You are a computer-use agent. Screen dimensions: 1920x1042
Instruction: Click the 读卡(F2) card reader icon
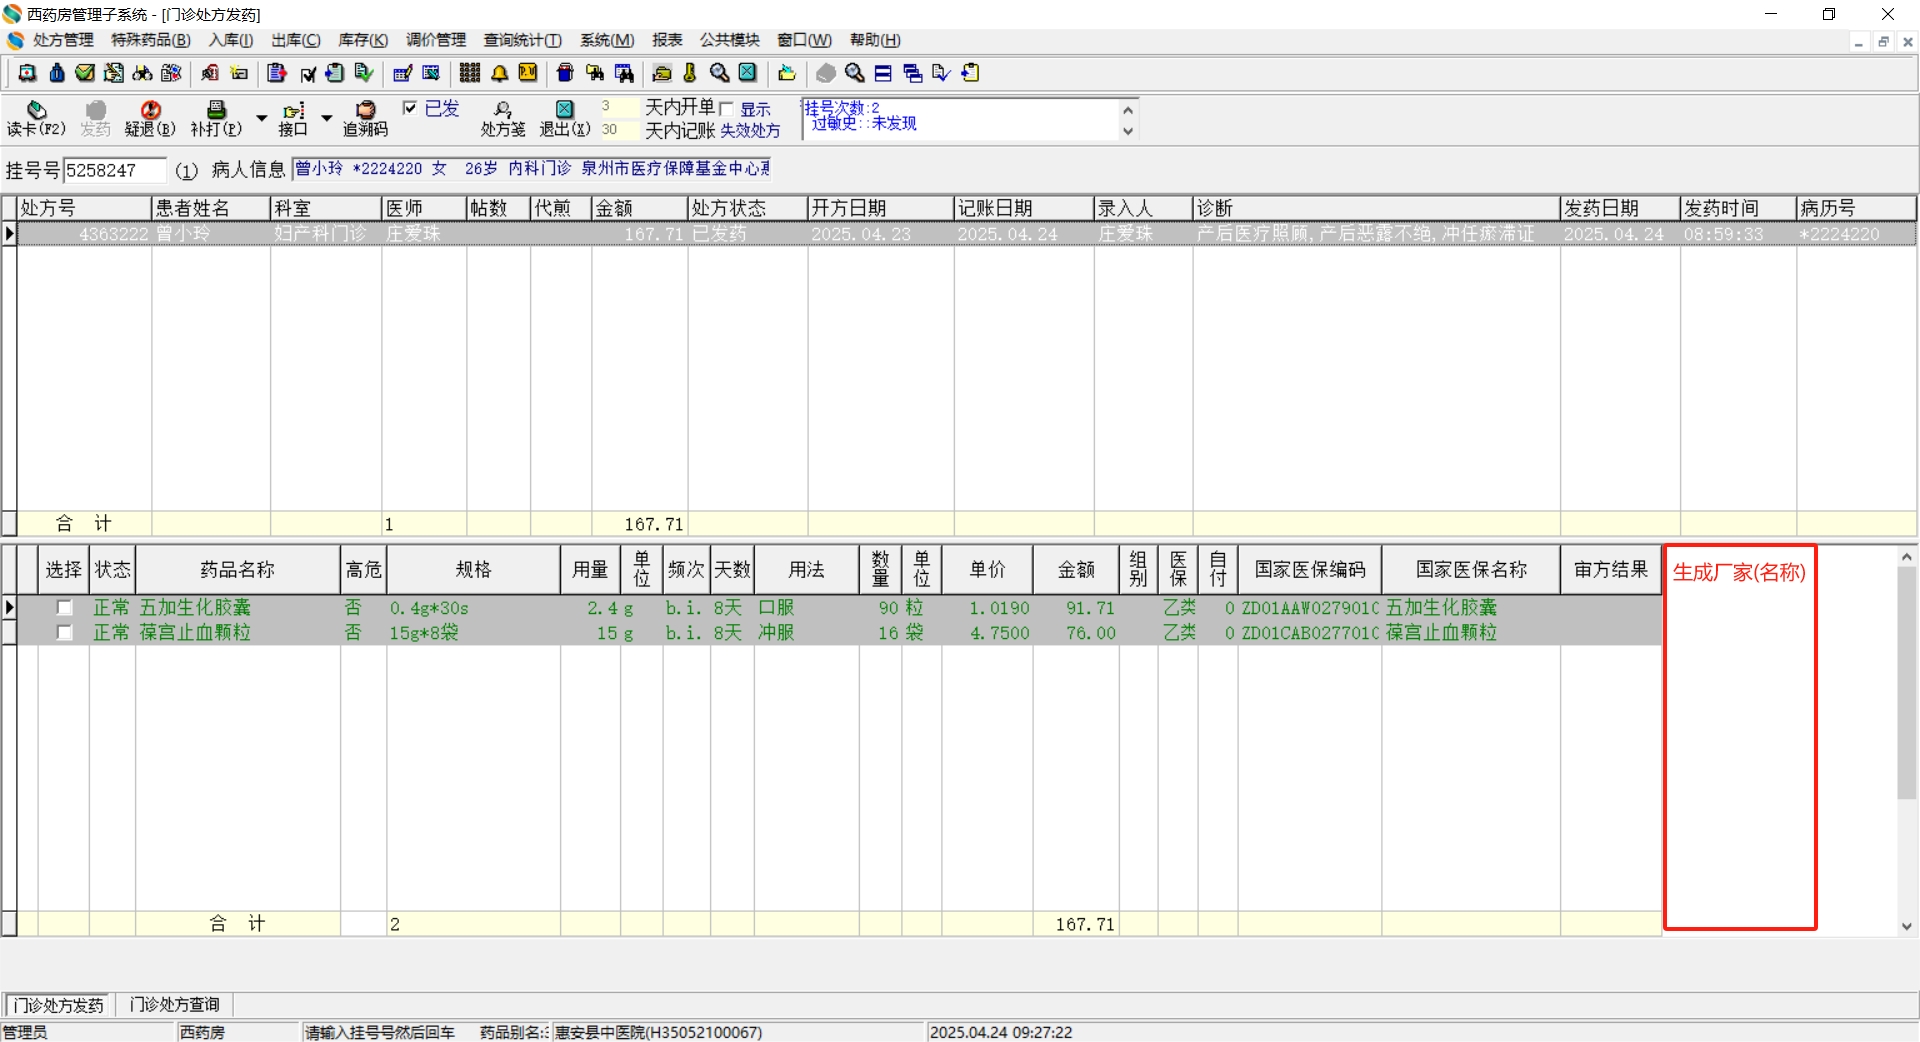pos(36,111)
